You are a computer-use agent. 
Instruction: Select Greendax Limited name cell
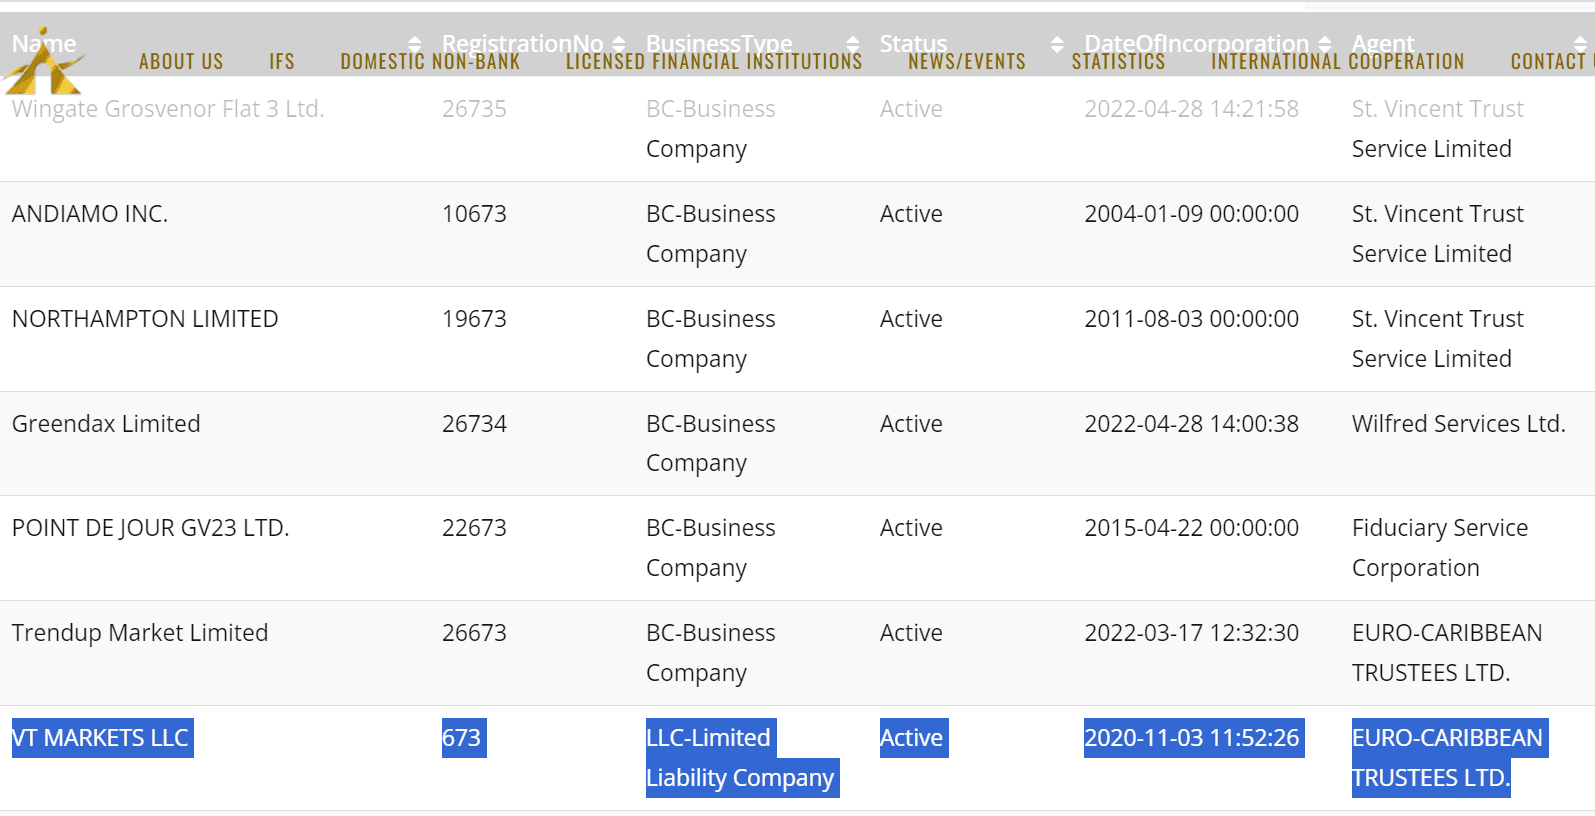106,424
